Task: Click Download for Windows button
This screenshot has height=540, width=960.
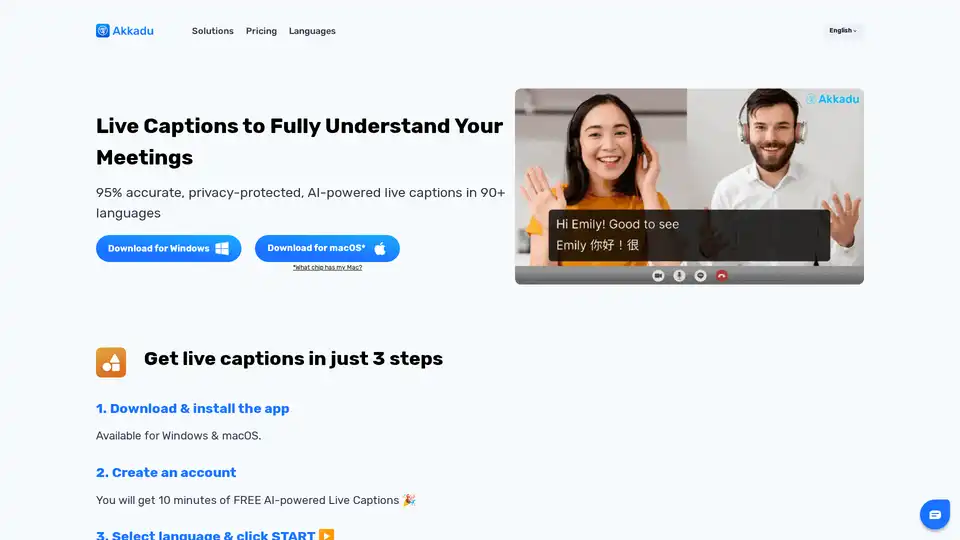Action: [x=168, y=248]
